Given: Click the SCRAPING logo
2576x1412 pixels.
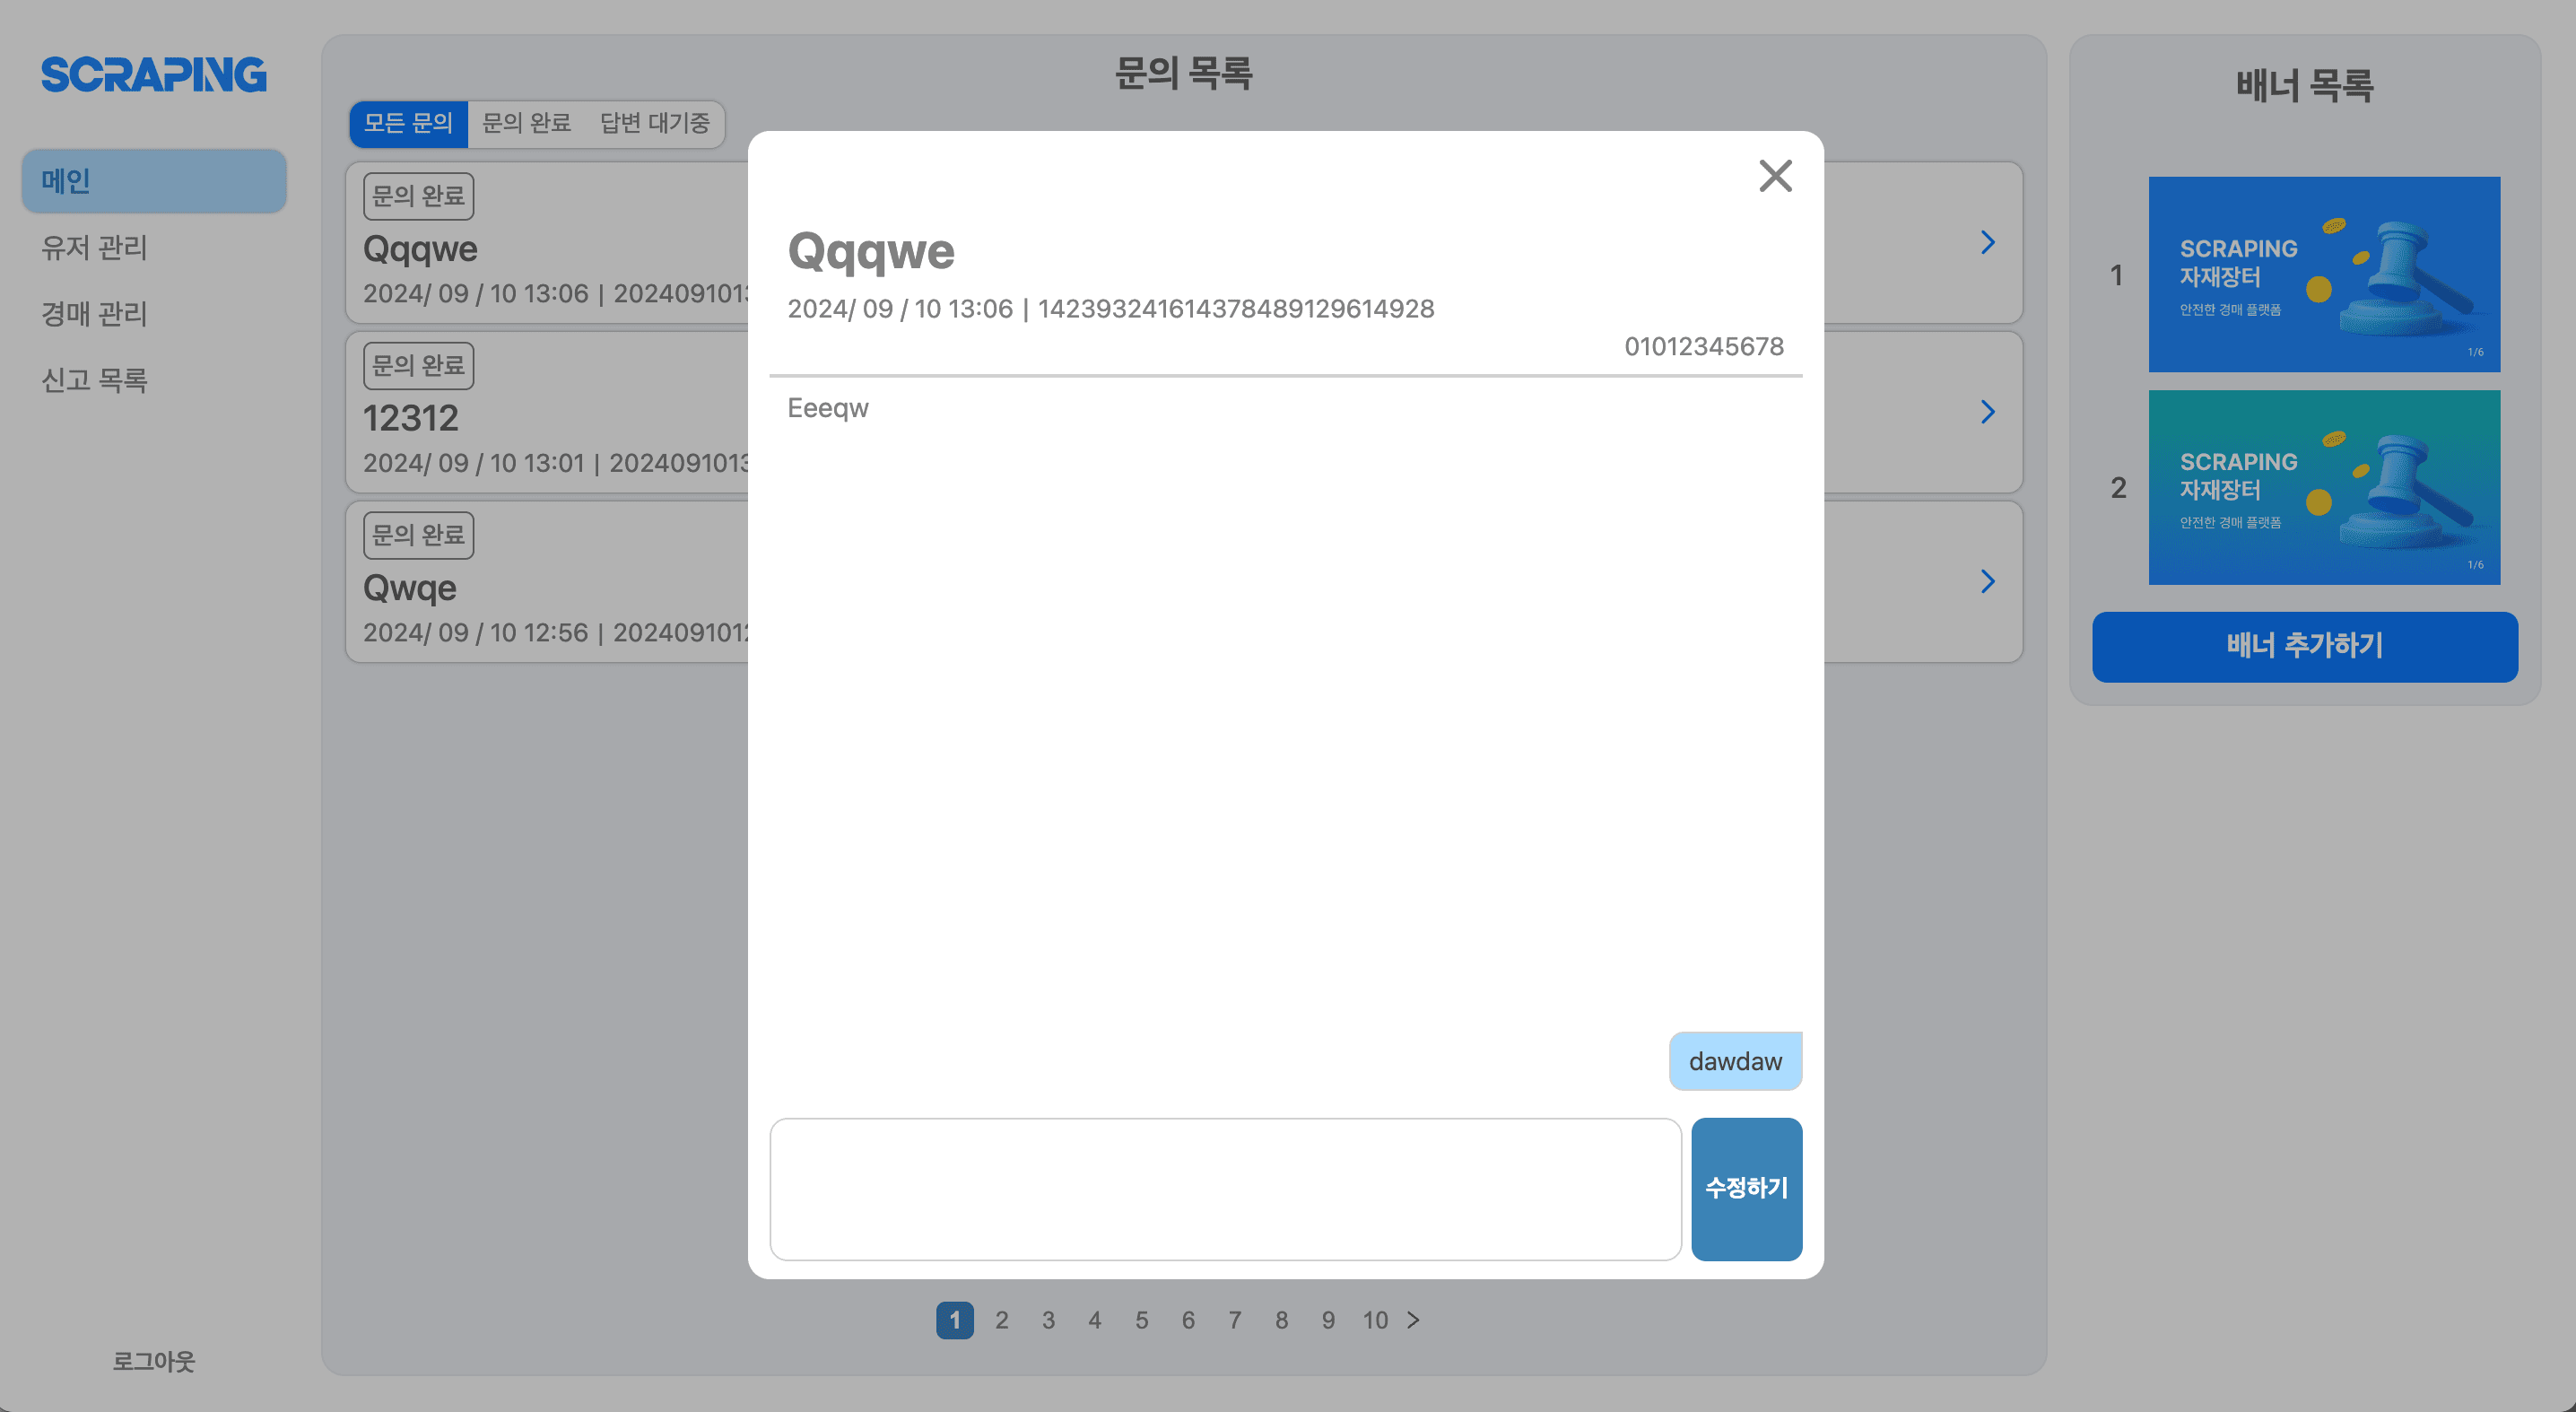Looking at the screenshot, I should coord(153,75).
